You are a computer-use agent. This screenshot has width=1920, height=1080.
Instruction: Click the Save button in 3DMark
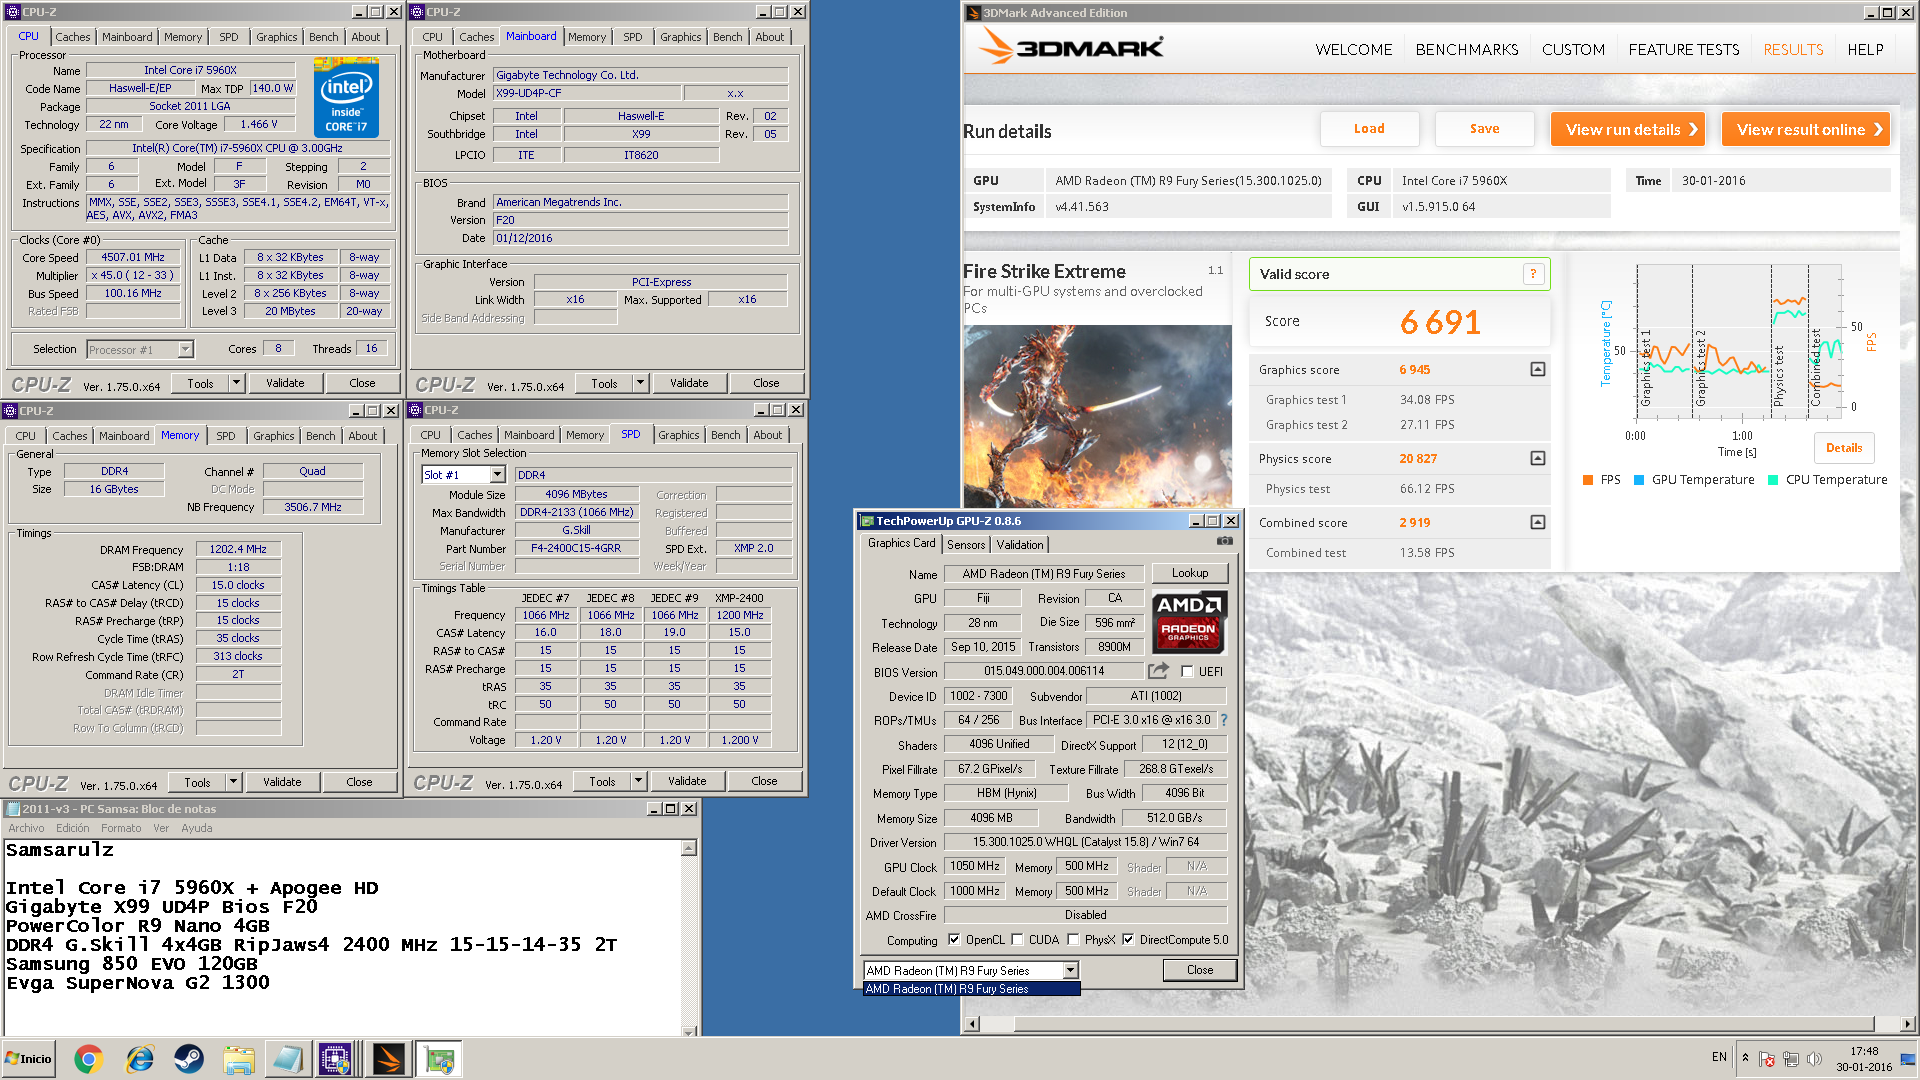tap(1484, 129)
